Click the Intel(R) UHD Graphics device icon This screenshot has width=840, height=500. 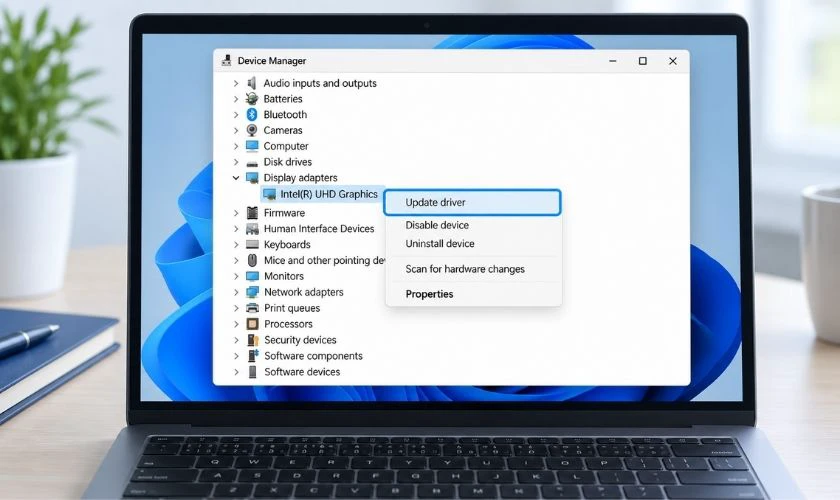point(269,194)
